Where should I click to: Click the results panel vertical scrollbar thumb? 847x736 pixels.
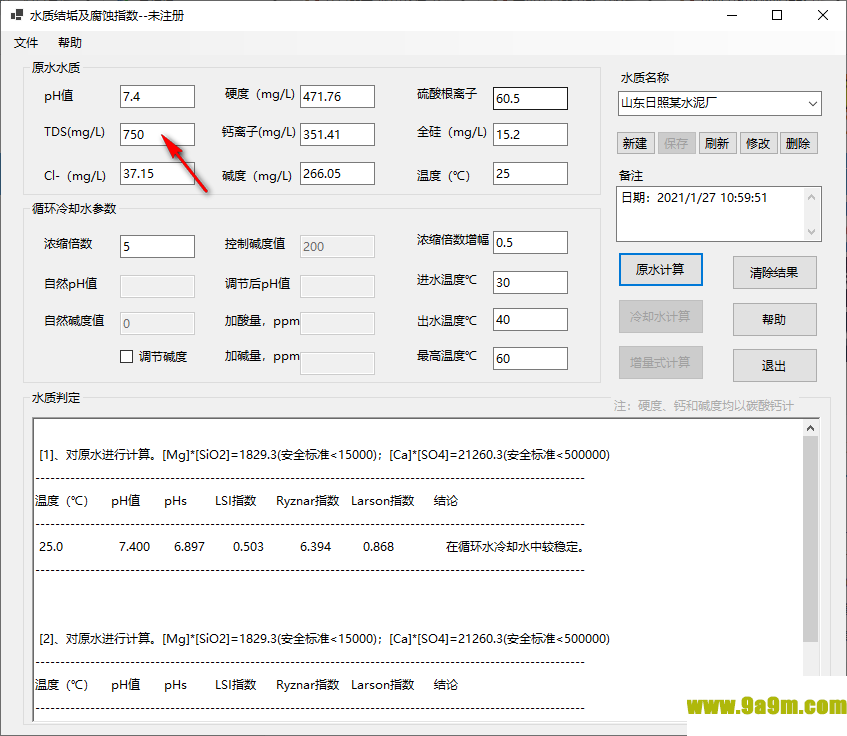tap(810, 539)
